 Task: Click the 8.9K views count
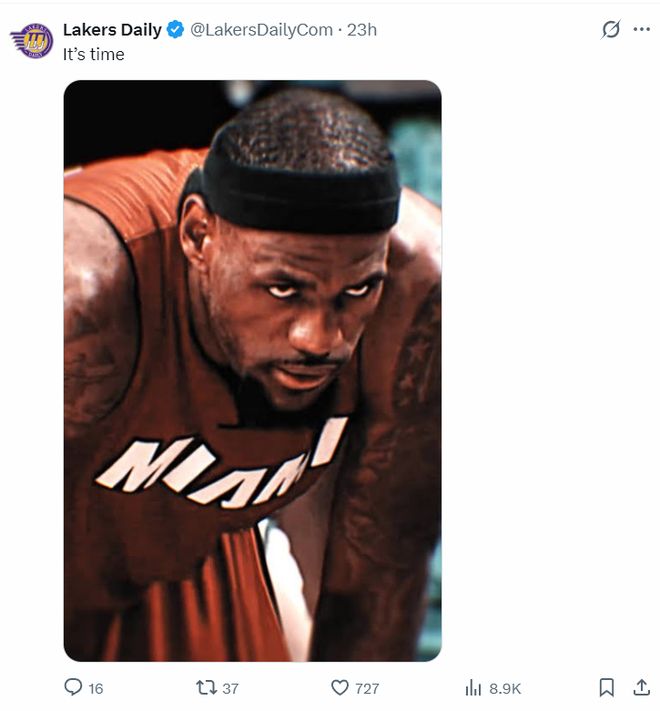click(x=505, y=689)
